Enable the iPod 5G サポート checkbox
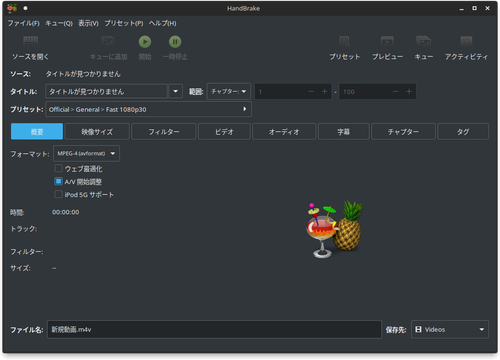 pos(58,194)
